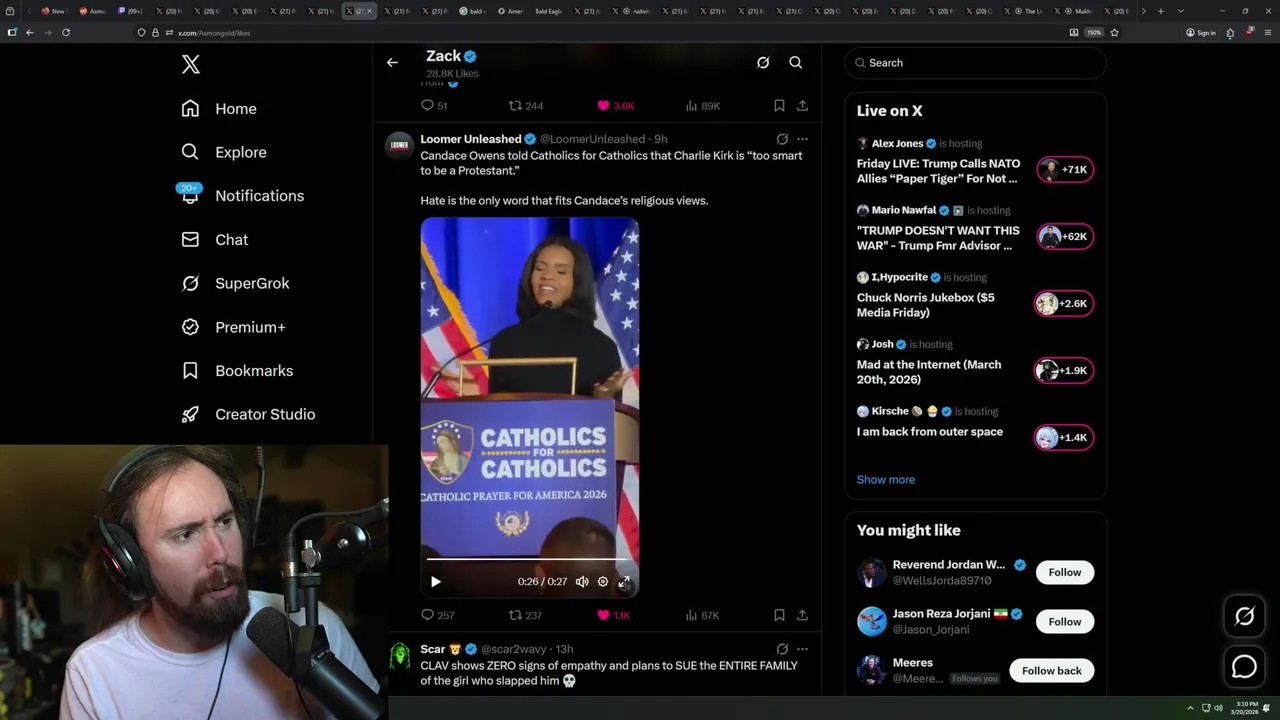Screen dimensions: 1280x720
Task: Open SuperGrok in the sidebar
Action: (236, 283)
